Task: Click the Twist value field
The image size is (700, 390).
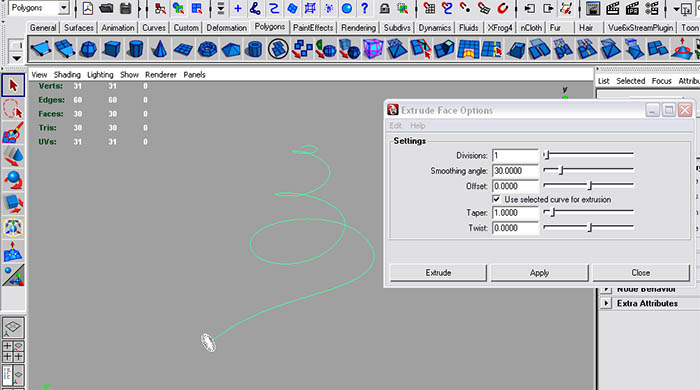Action: [515, 228]
